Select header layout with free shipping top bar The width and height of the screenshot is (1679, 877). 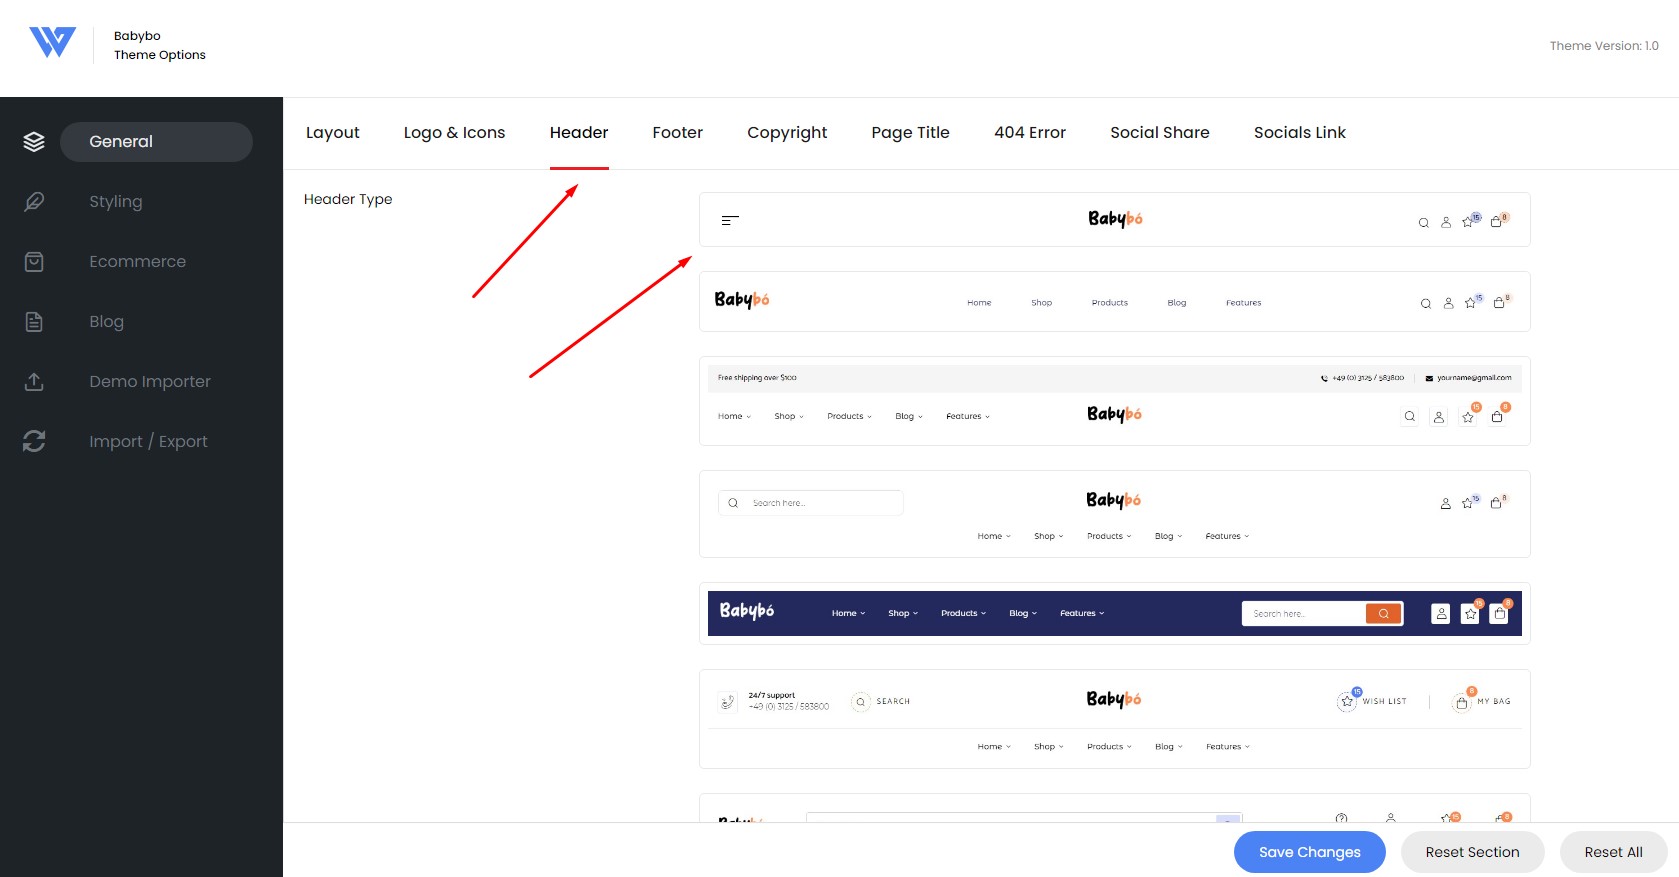pyautogui.click(x=1114, y=401)
